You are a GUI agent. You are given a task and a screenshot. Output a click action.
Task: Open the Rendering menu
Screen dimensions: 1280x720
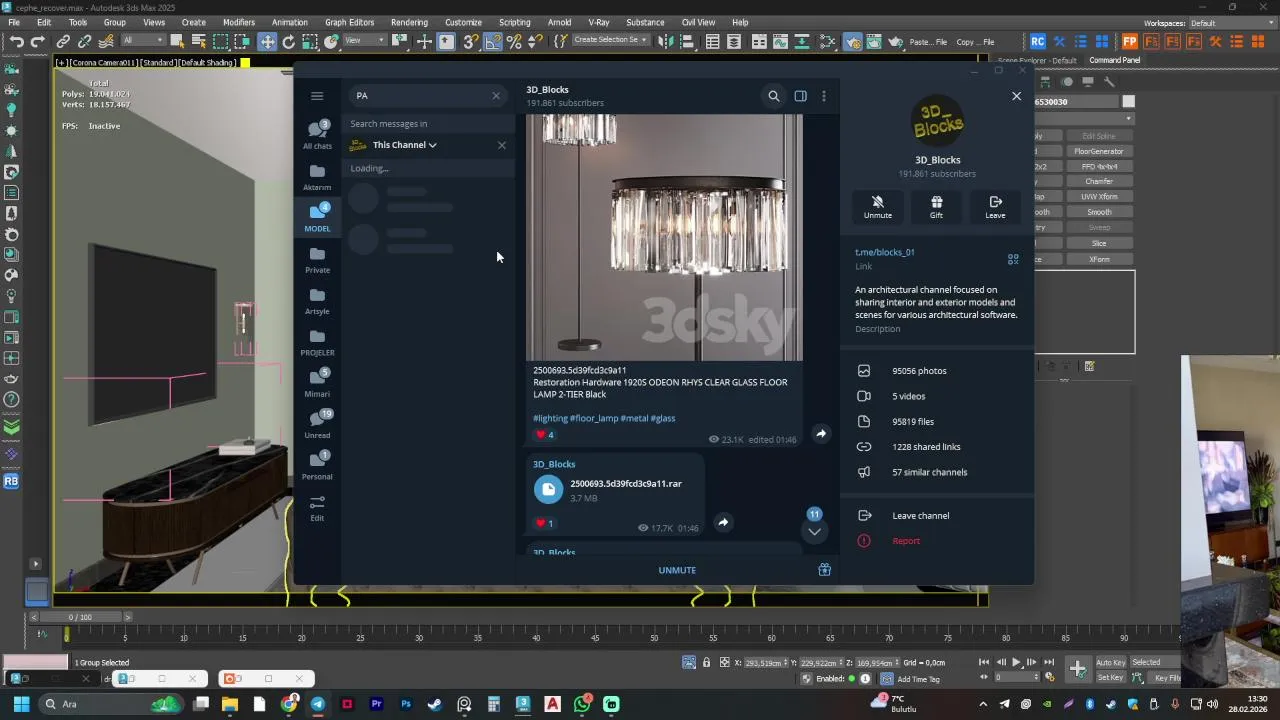pyautogui.click(x=409, y=22)
